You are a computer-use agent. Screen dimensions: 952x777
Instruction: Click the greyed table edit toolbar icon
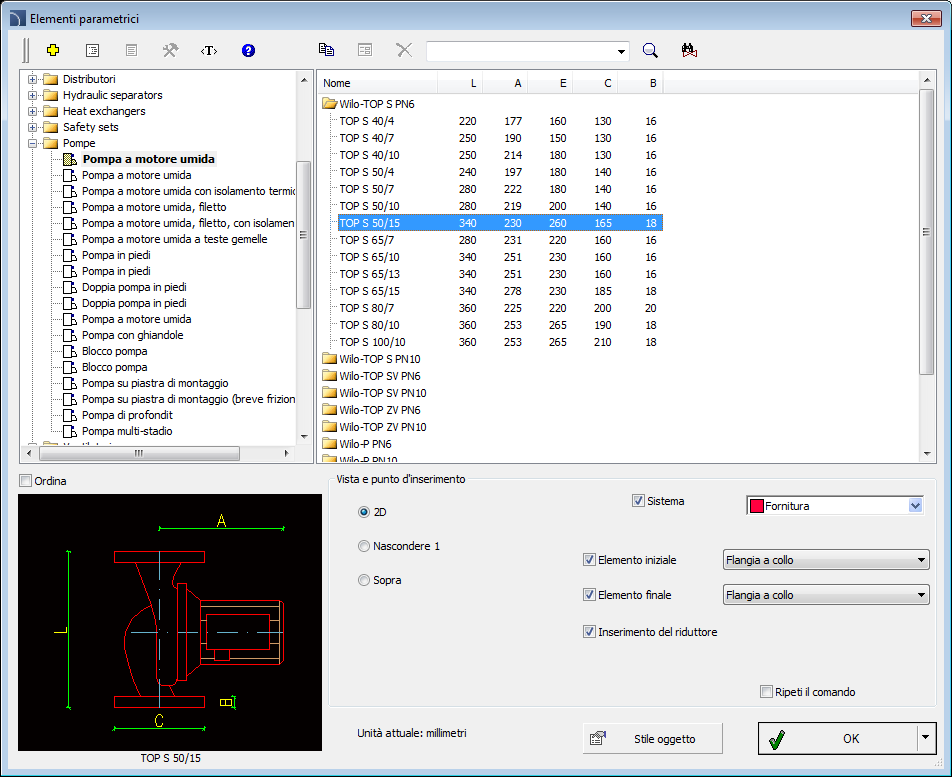tap(365, 50)
